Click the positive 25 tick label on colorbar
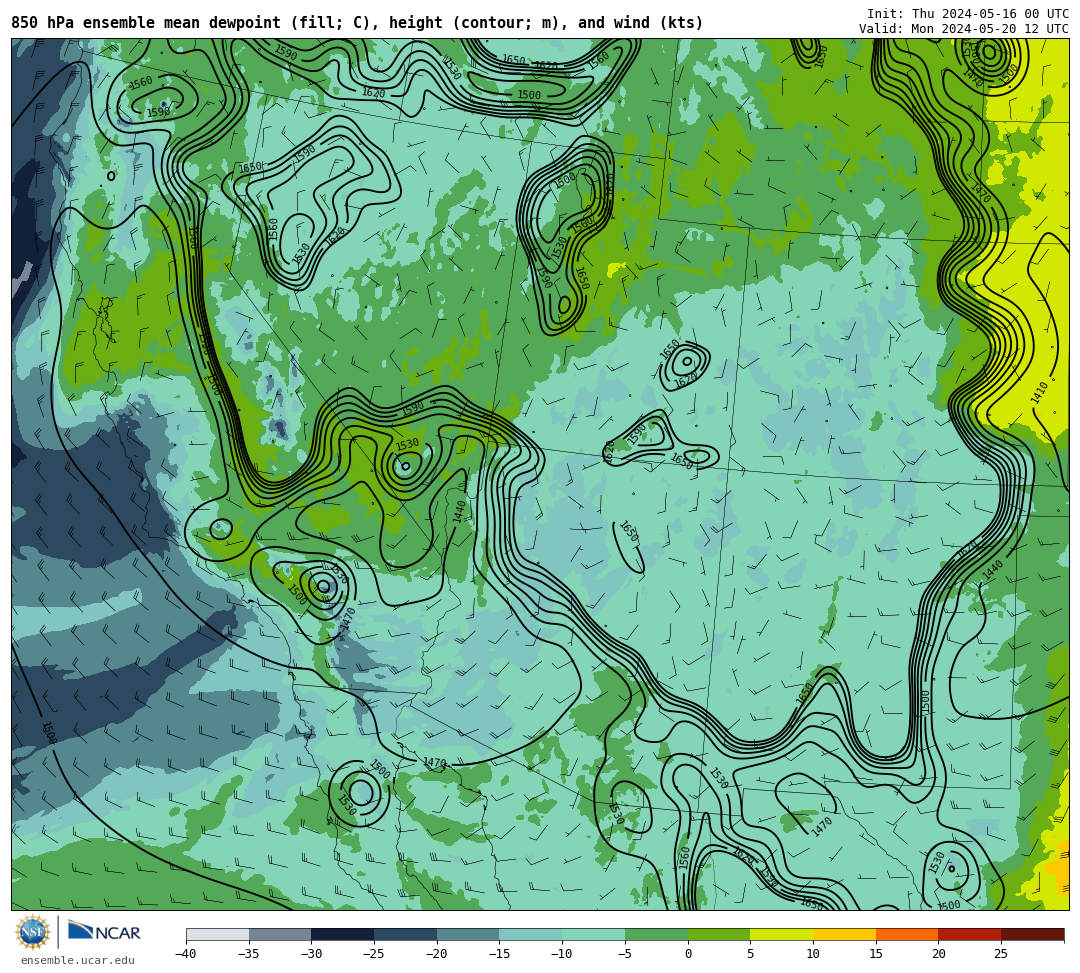The height and width of the screenshot is (973, 1080). point(1001,954)
